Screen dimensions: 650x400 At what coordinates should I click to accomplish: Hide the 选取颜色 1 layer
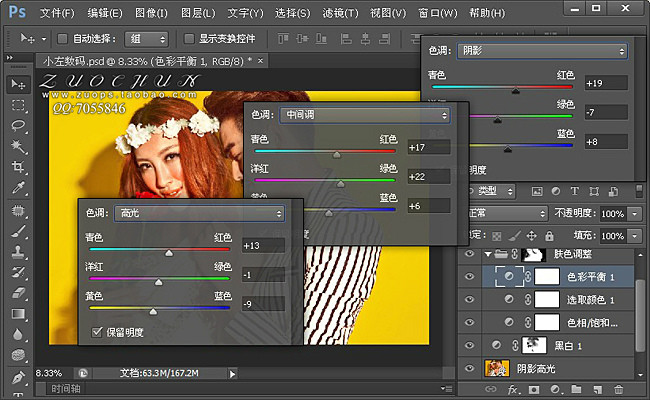point(469,299)
